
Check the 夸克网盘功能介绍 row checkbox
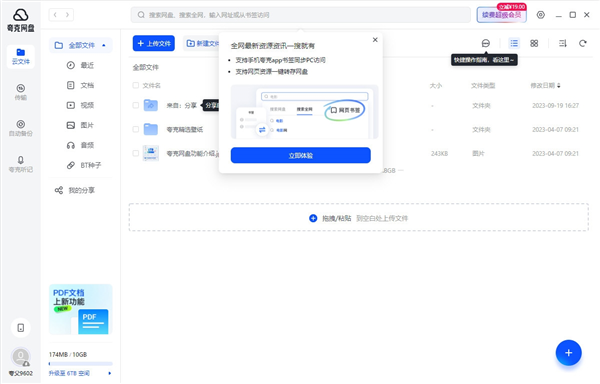point(135,153)
